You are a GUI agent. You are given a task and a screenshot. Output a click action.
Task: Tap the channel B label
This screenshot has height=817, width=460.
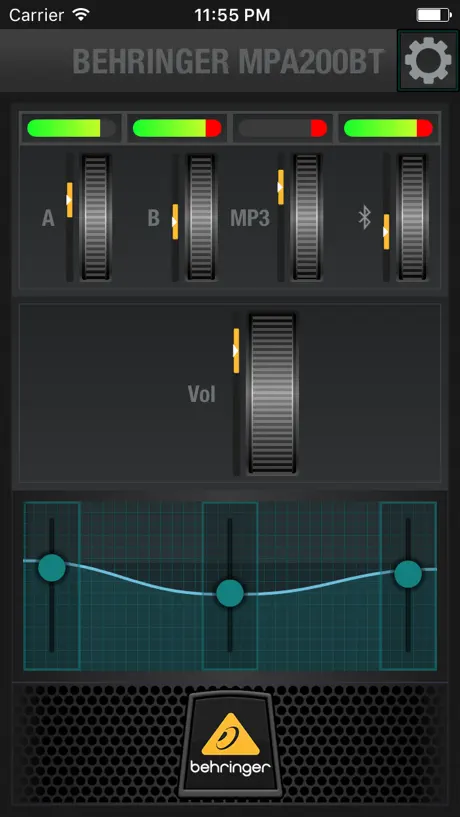pyautogui.click(x=154, y=218)
